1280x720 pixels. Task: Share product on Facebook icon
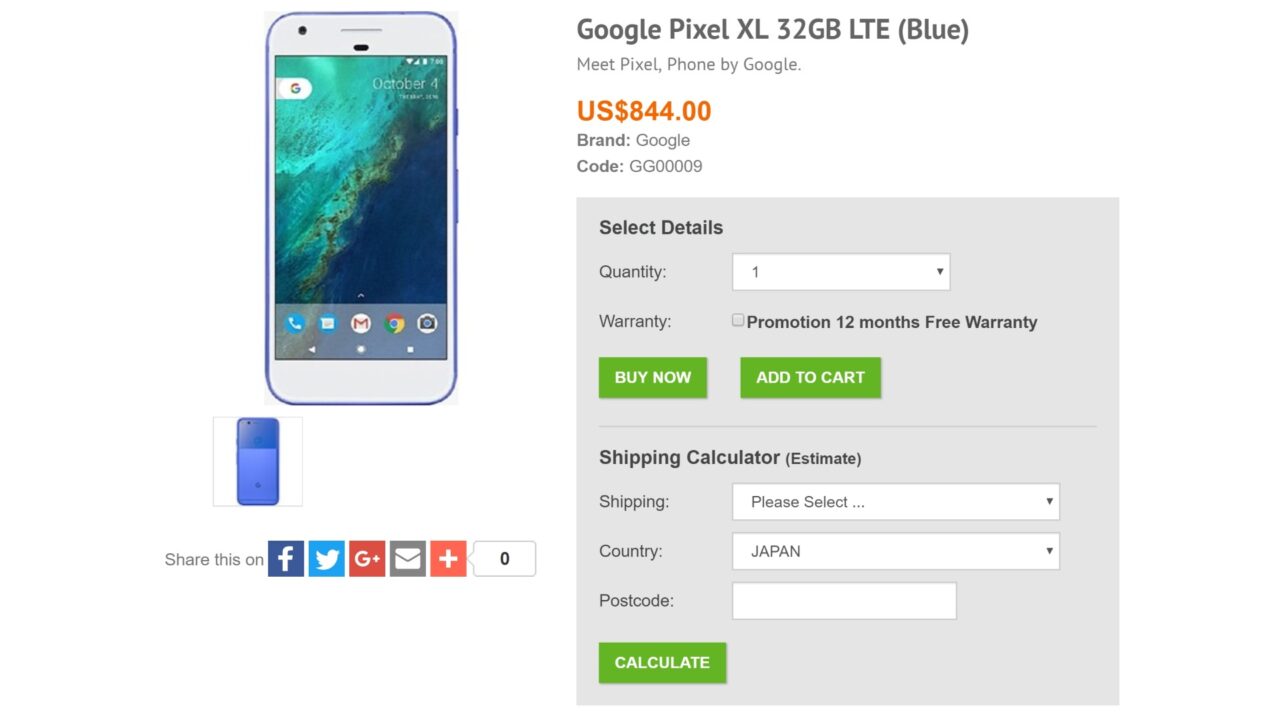tap(286, 558)
